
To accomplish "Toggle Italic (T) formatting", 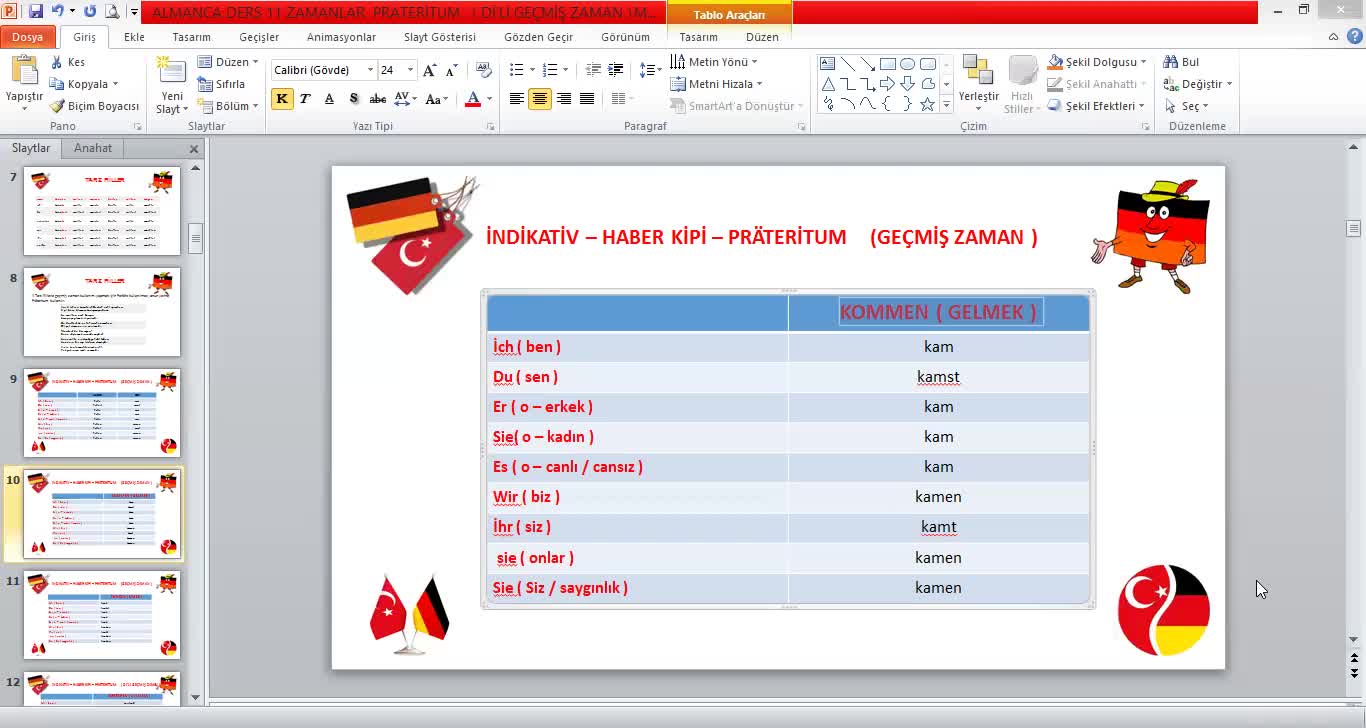I will pos(305,99).
